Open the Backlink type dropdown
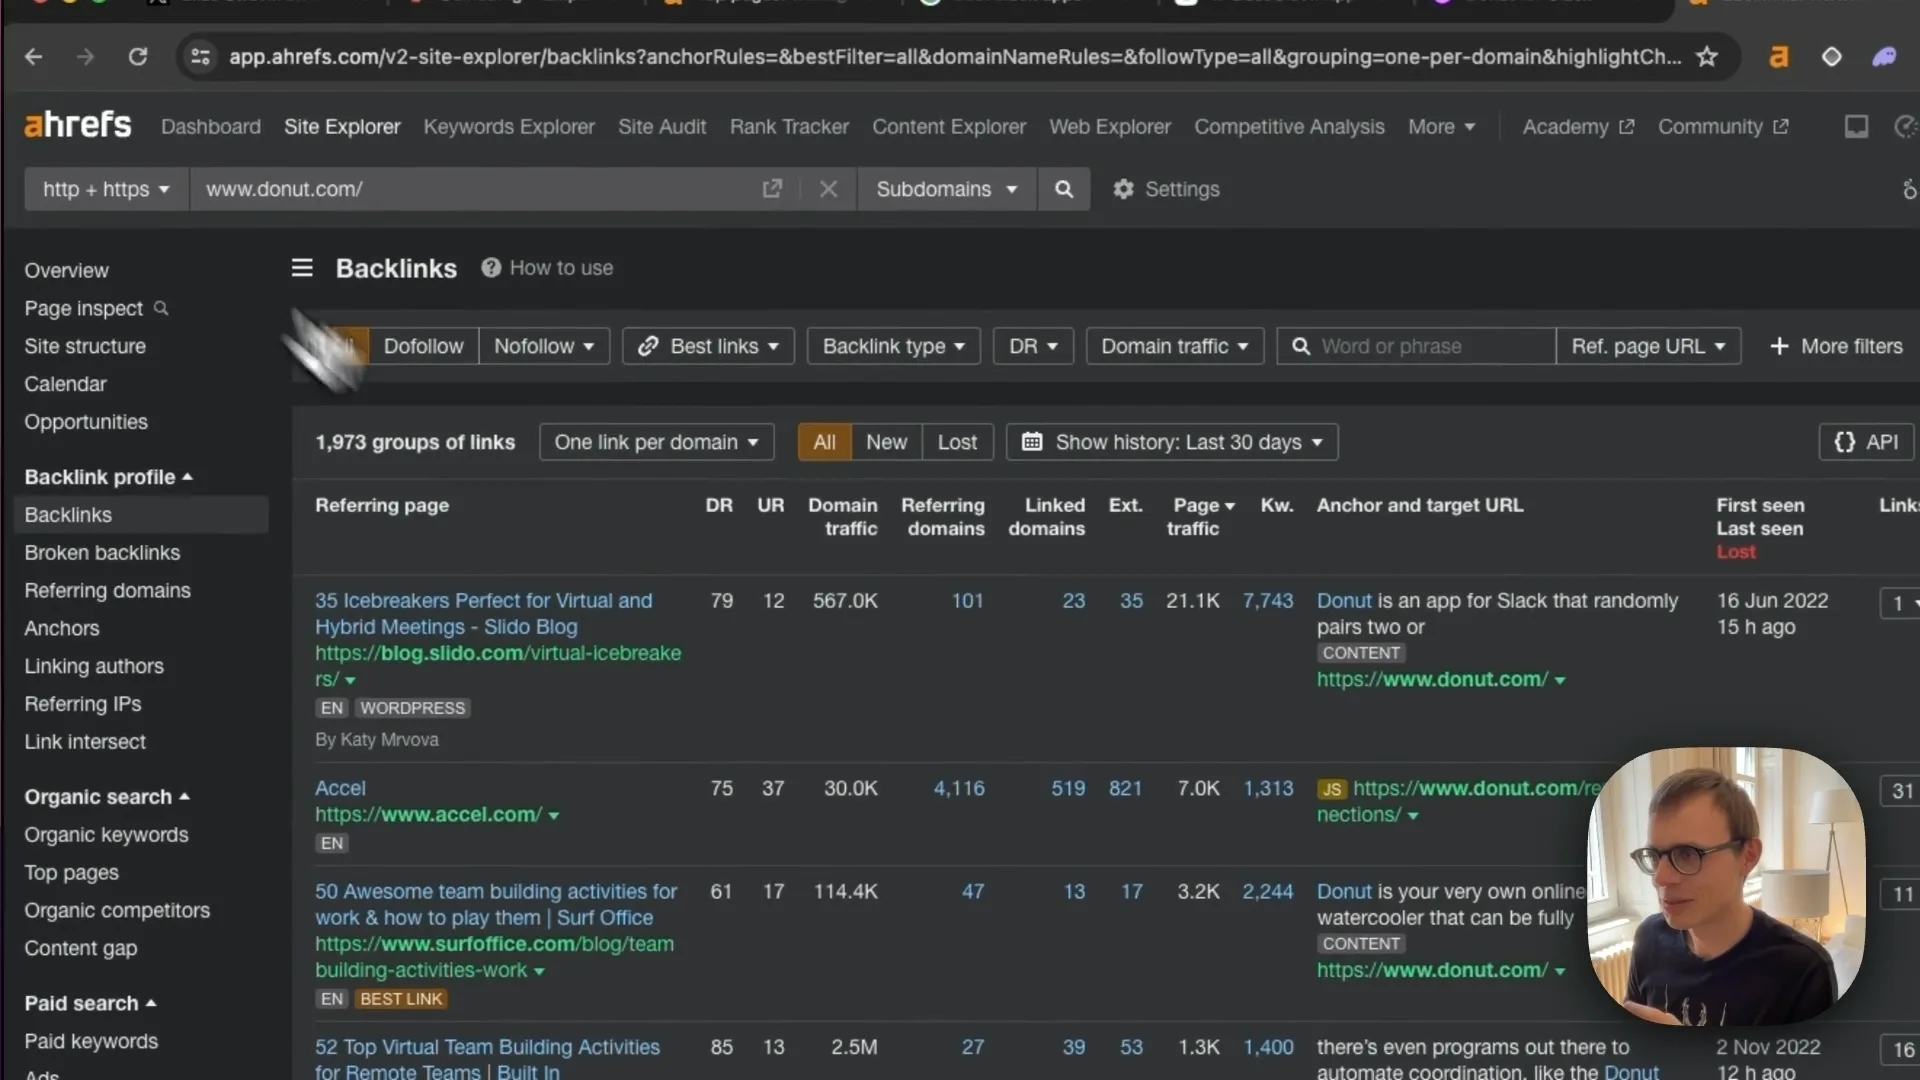The image size is (1920, 1080). coord(893,346)
